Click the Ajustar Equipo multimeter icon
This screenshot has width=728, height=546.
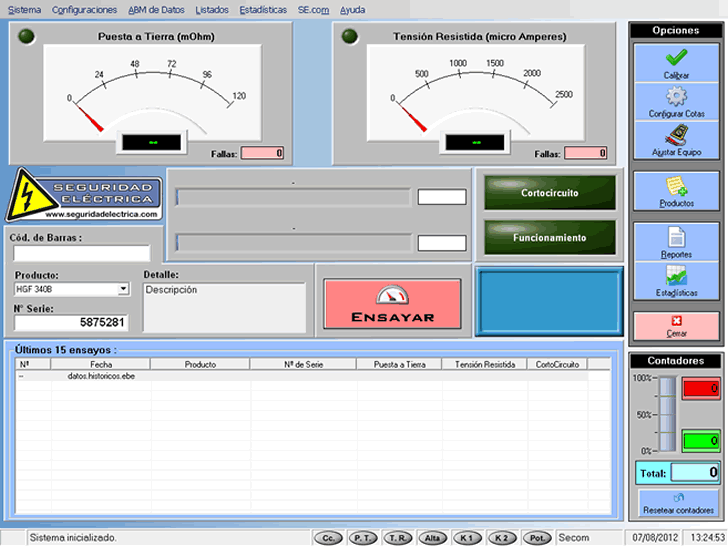coord(676,134)
